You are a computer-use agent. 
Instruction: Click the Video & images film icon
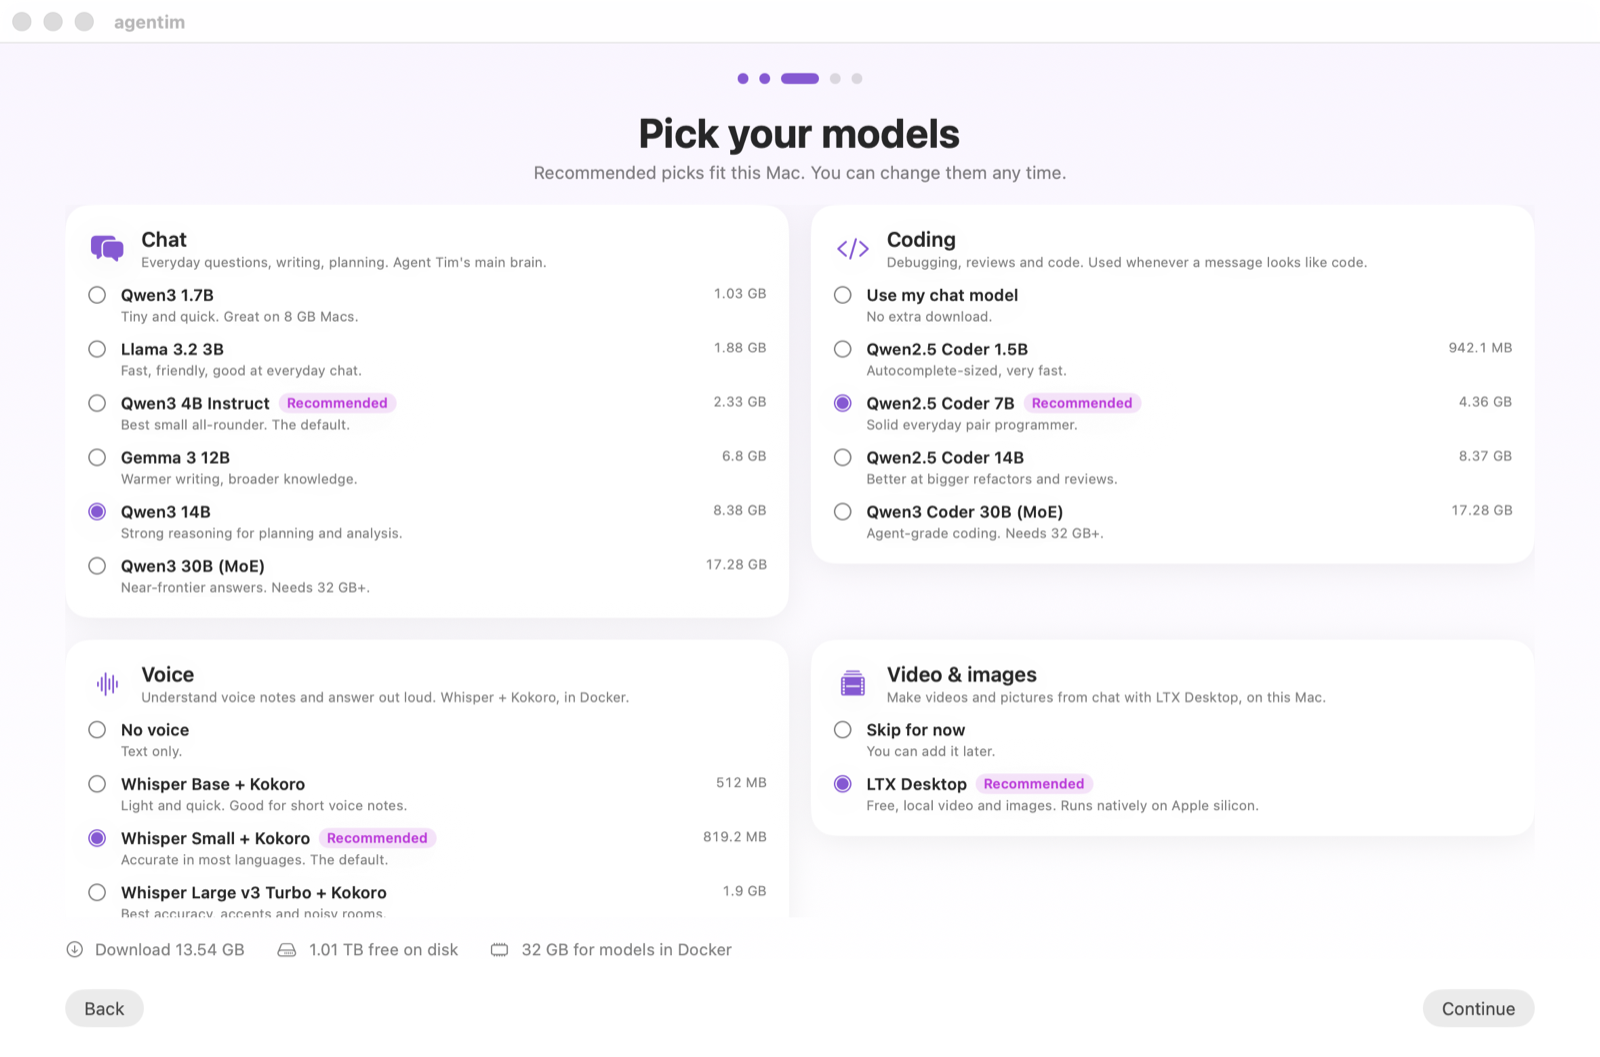853,684
